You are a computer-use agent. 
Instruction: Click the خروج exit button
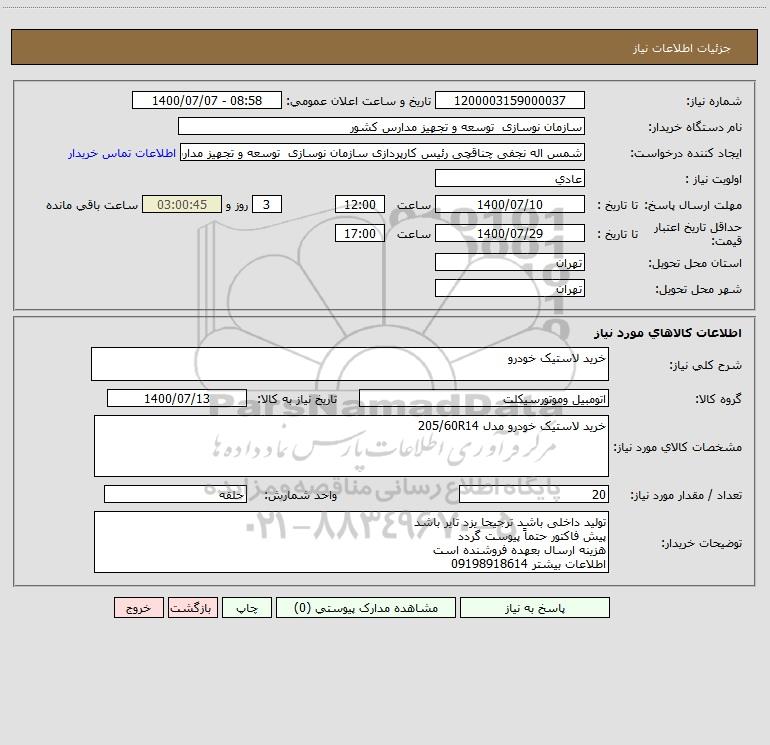tap(138, 608)
